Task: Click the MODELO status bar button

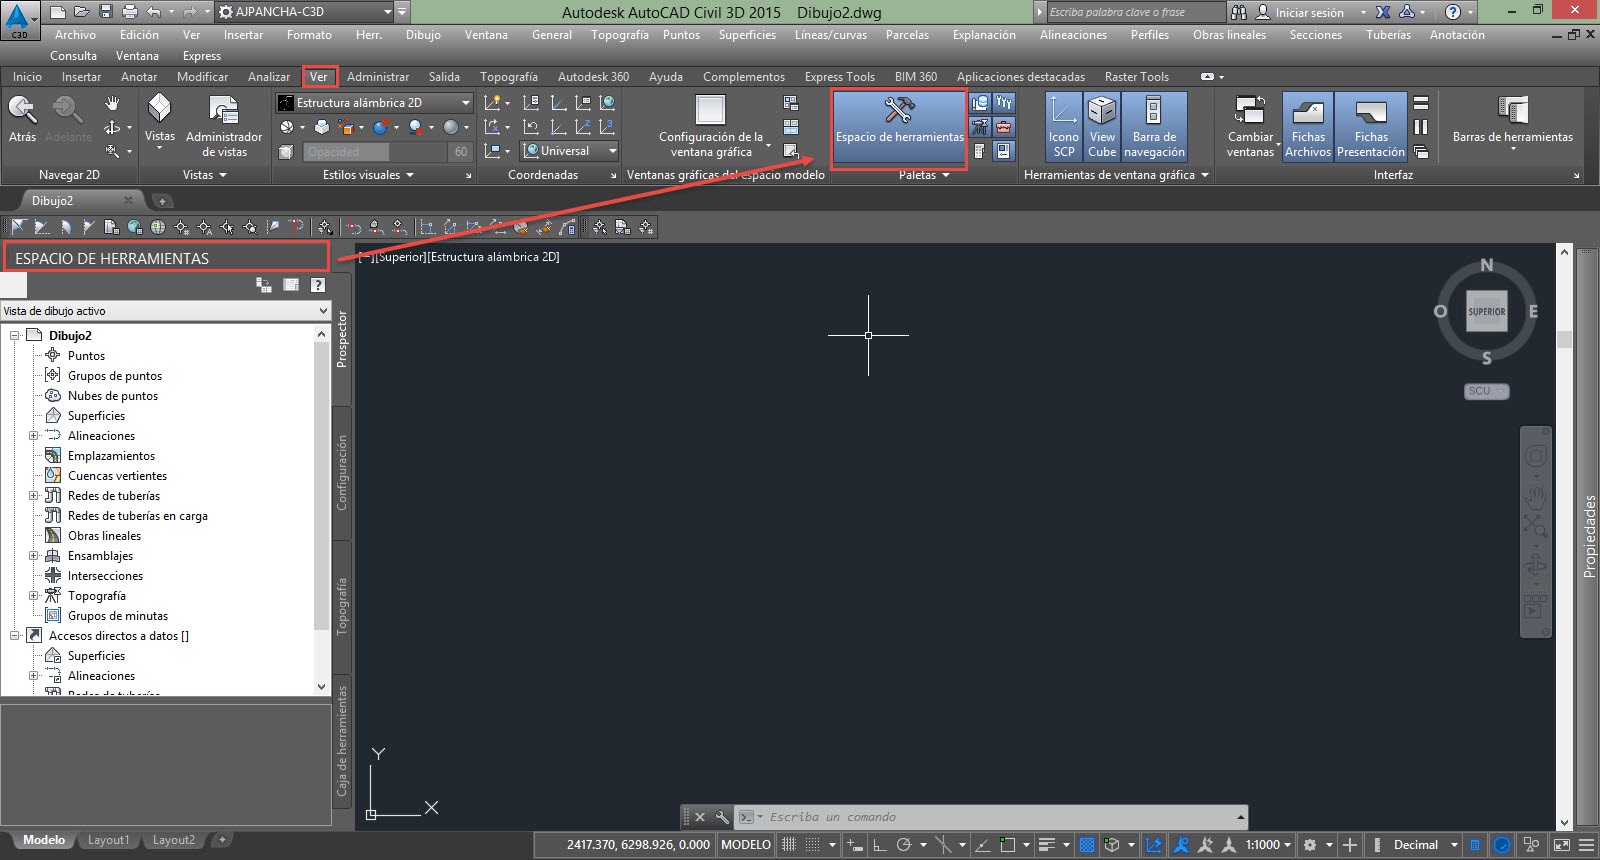Action: point(746,845)
